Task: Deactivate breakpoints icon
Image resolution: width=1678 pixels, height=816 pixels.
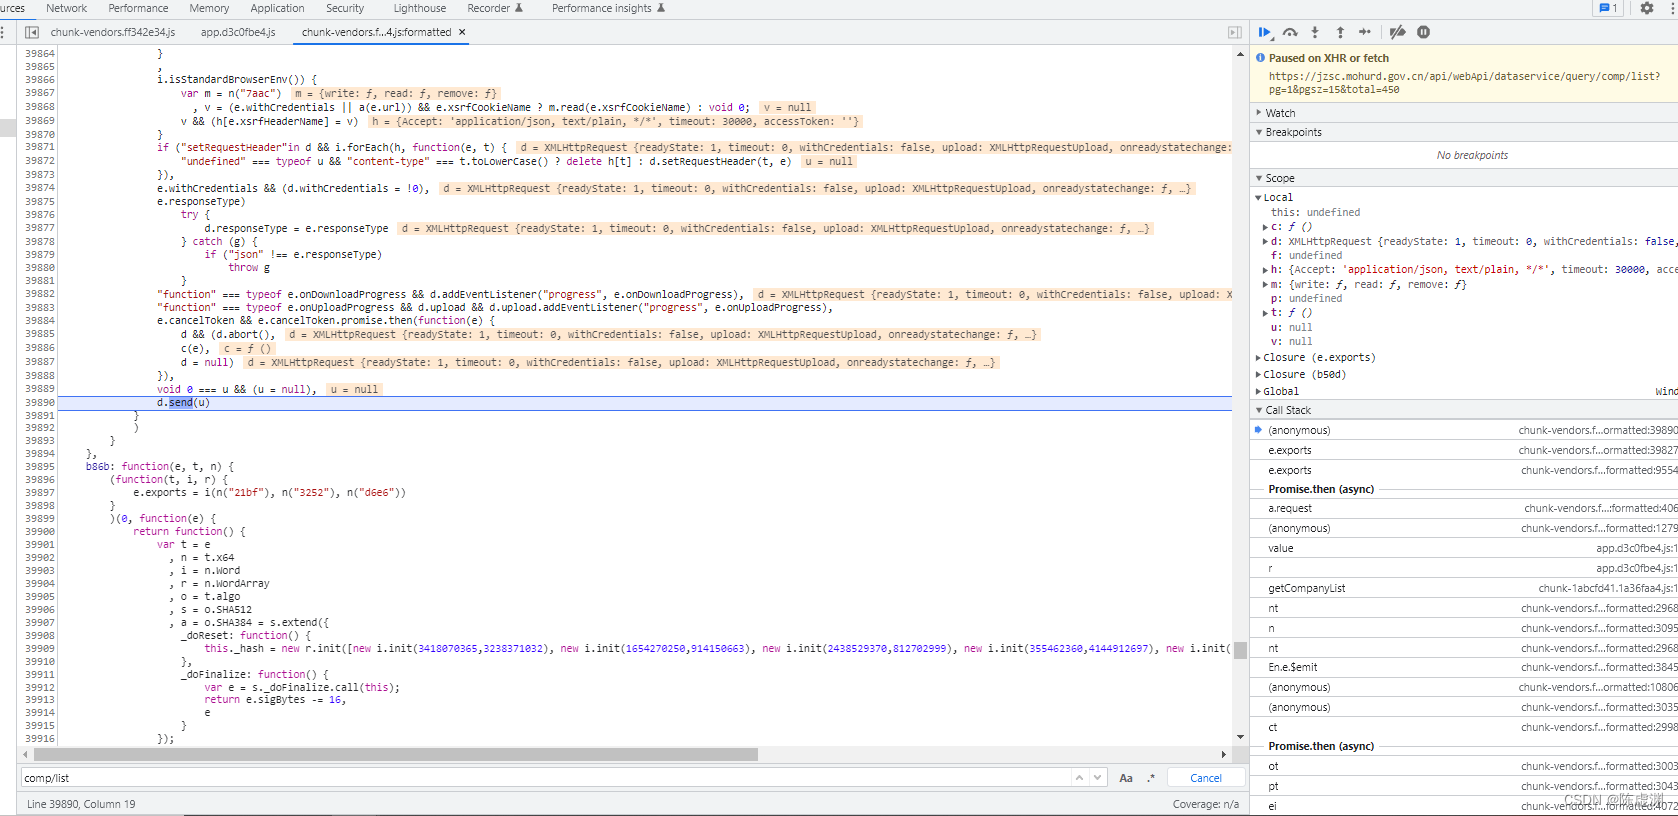Action: pos(1397,32)
